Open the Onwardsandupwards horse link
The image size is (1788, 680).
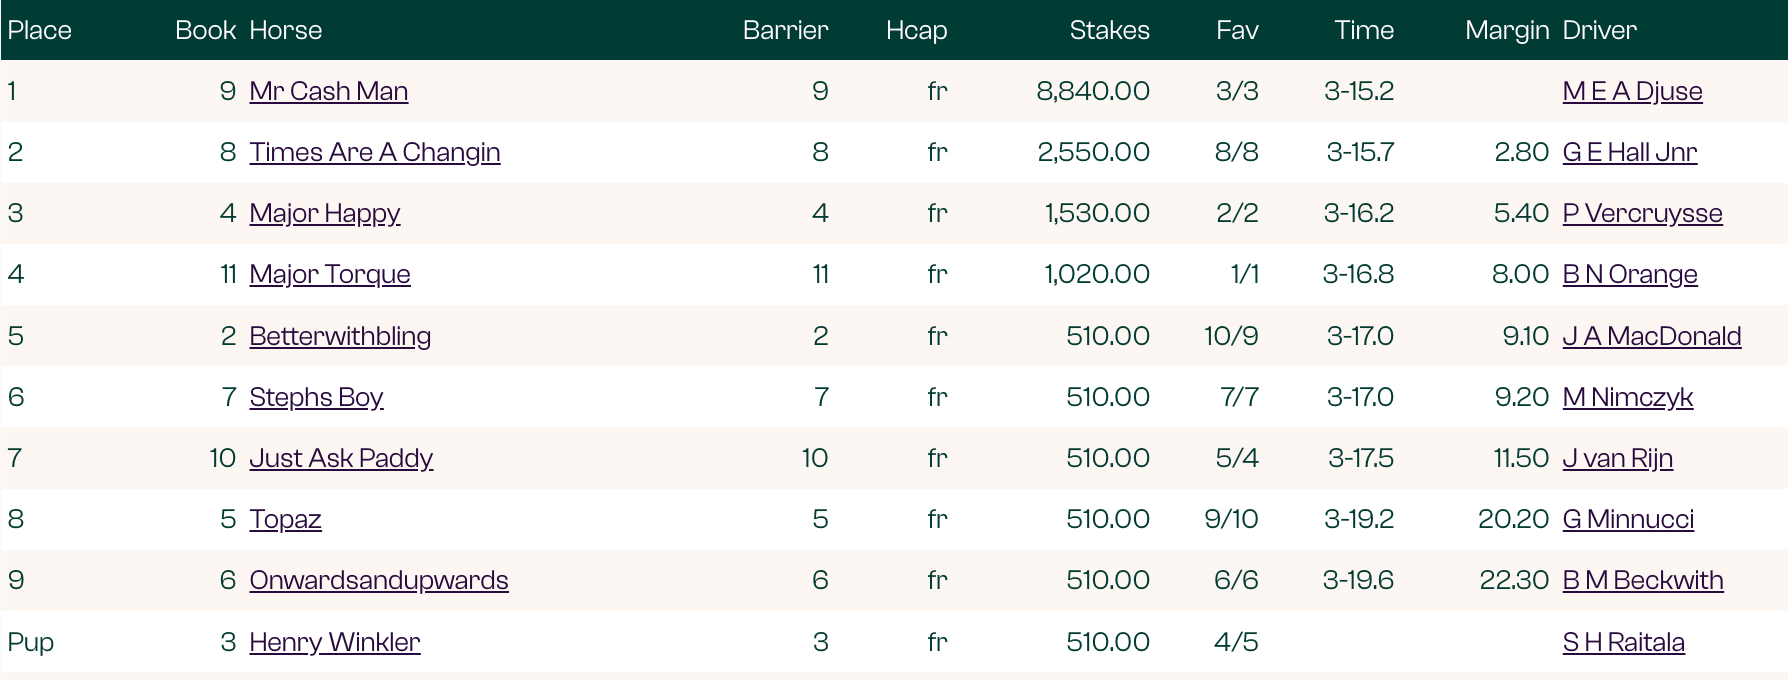(x=378, y=580)
